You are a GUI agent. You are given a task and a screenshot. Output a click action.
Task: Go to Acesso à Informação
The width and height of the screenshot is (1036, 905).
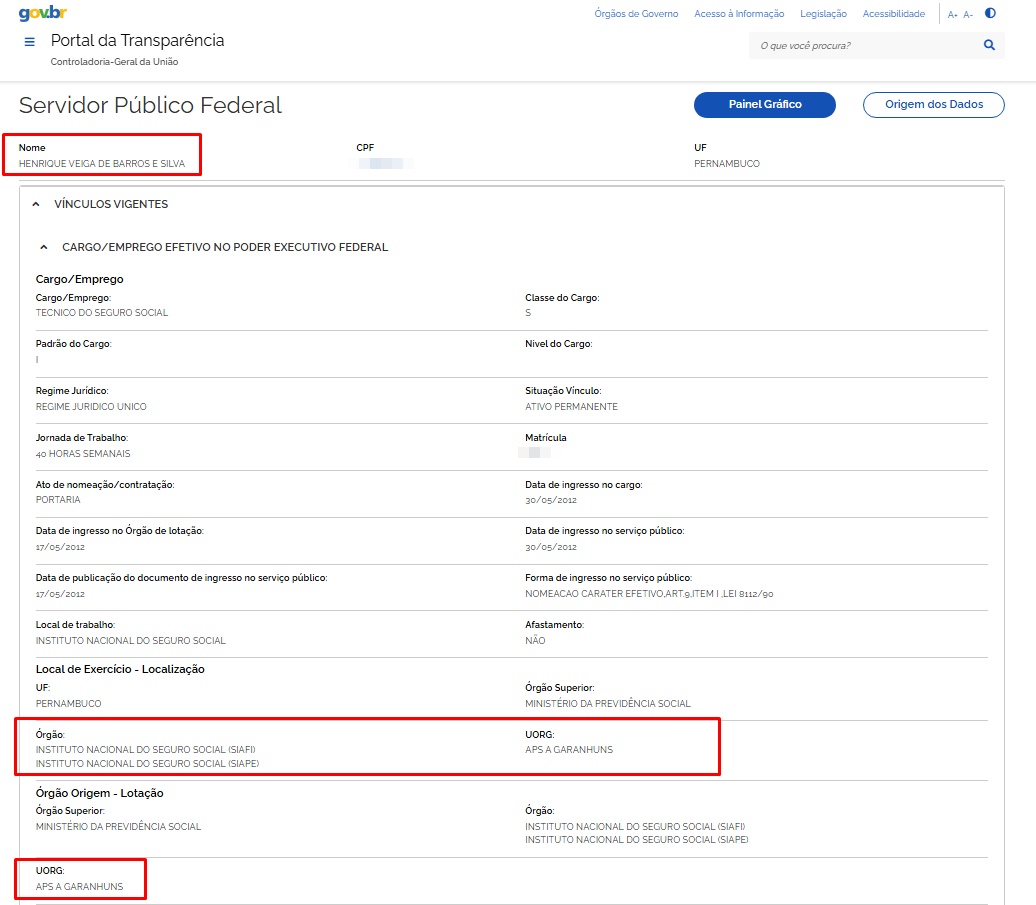tap(739, 14)
